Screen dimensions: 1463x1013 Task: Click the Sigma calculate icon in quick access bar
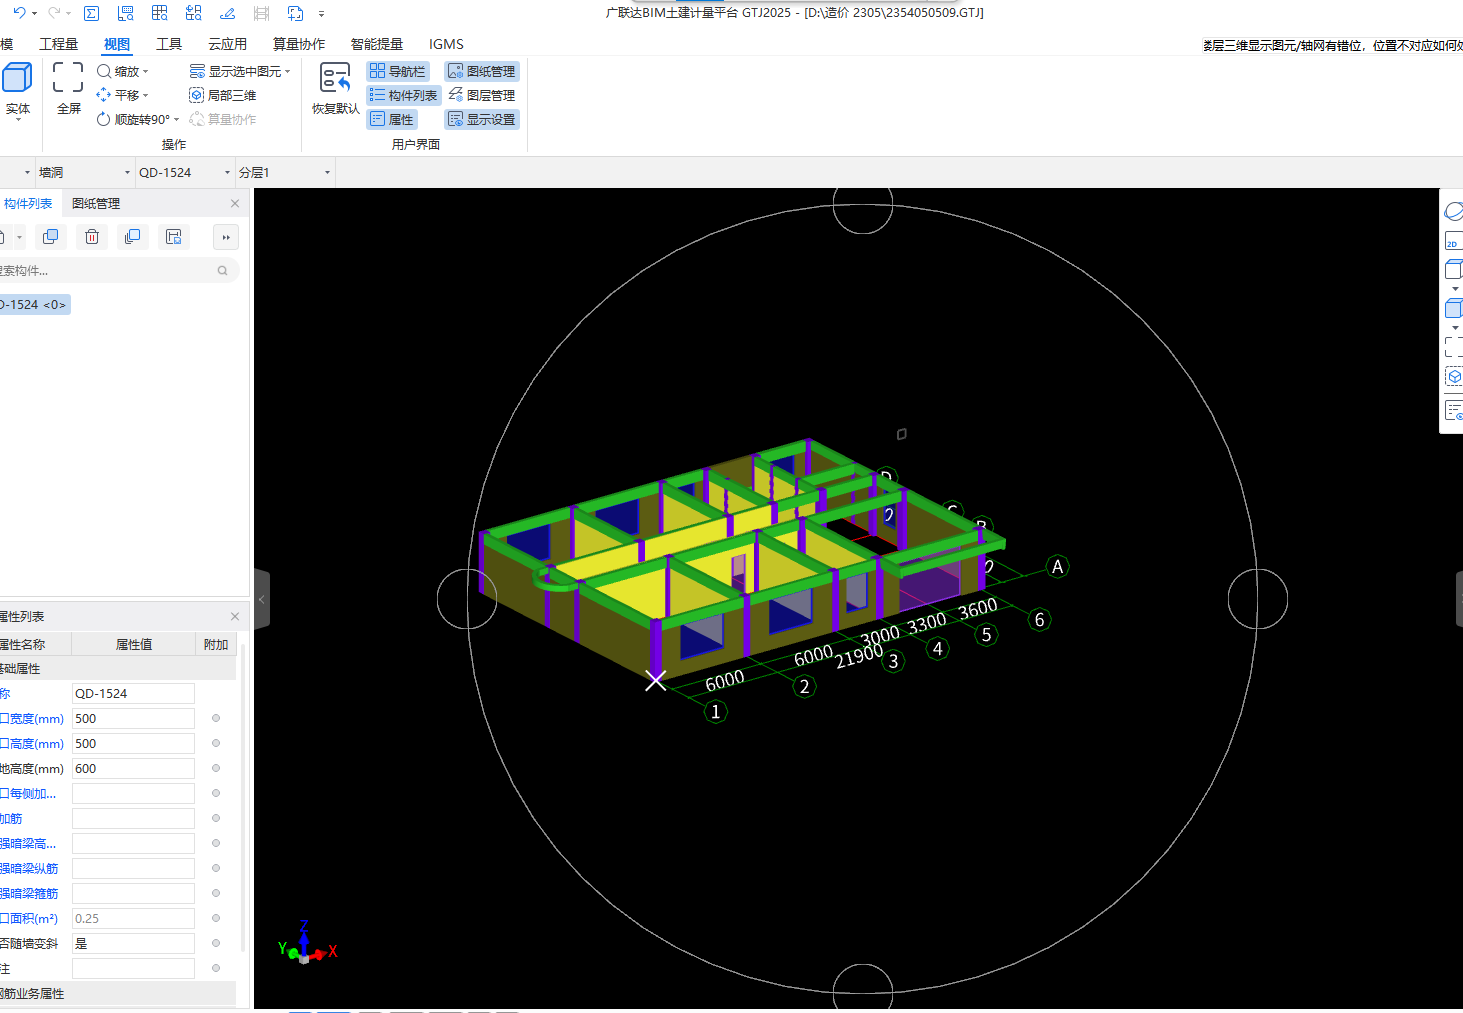[91, 13]
